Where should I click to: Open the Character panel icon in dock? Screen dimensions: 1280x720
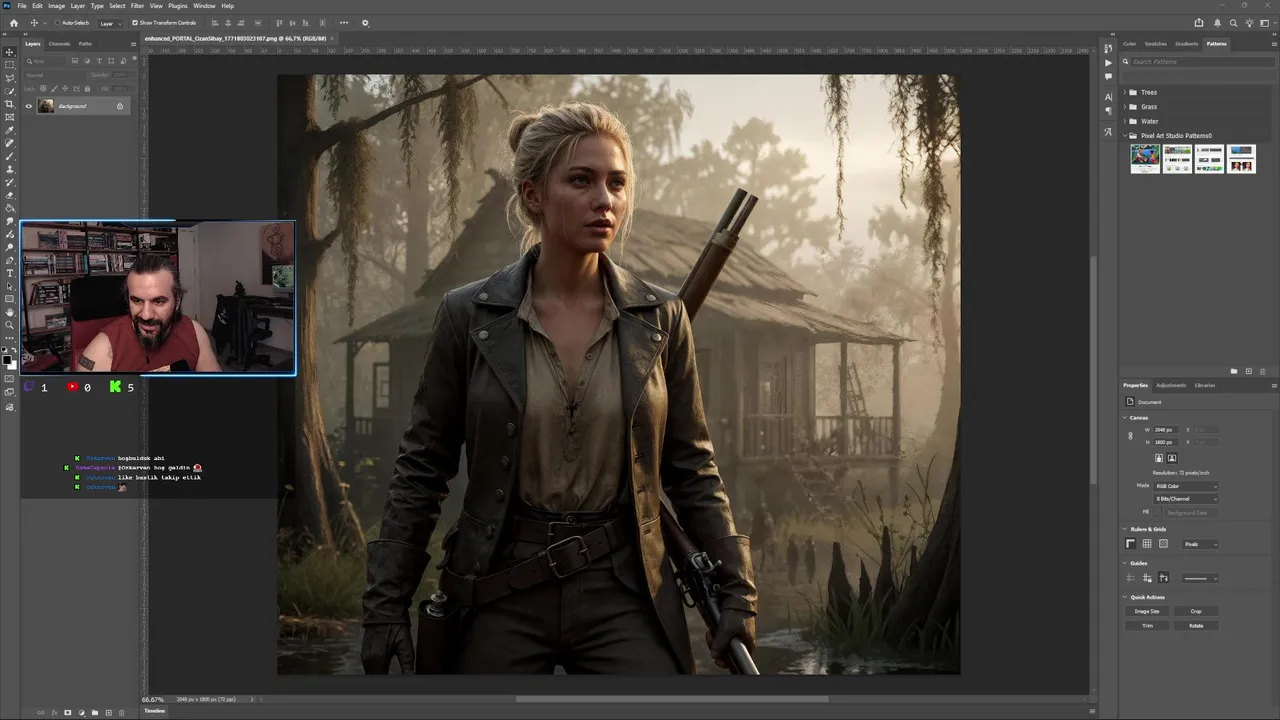tap(1108, 97)
